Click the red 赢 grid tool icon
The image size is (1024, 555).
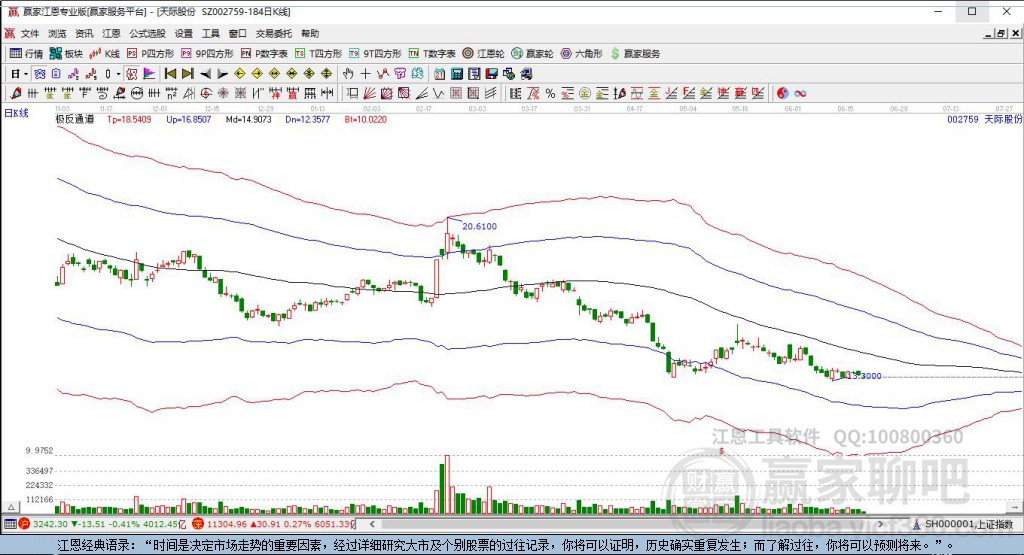[x=293, y=93]
